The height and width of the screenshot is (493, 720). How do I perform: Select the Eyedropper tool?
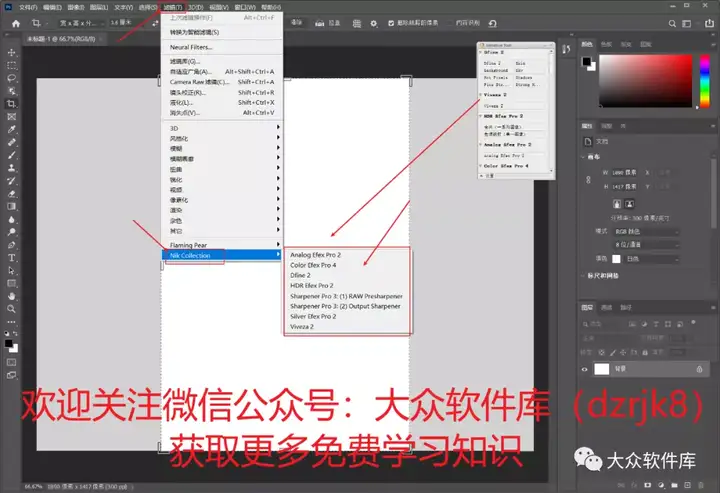click(x=11, y=129)
